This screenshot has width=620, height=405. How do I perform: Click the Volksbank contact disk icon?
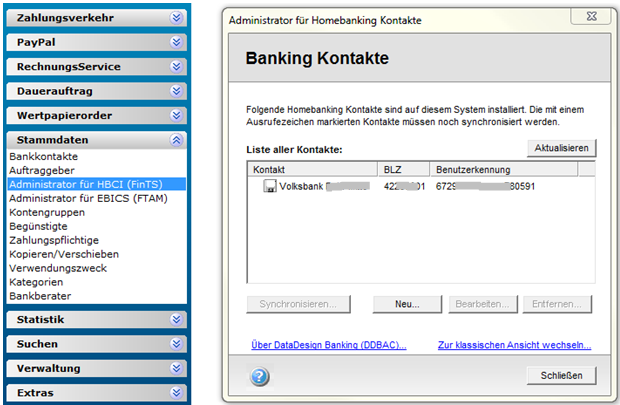click(x=270, y=186)
